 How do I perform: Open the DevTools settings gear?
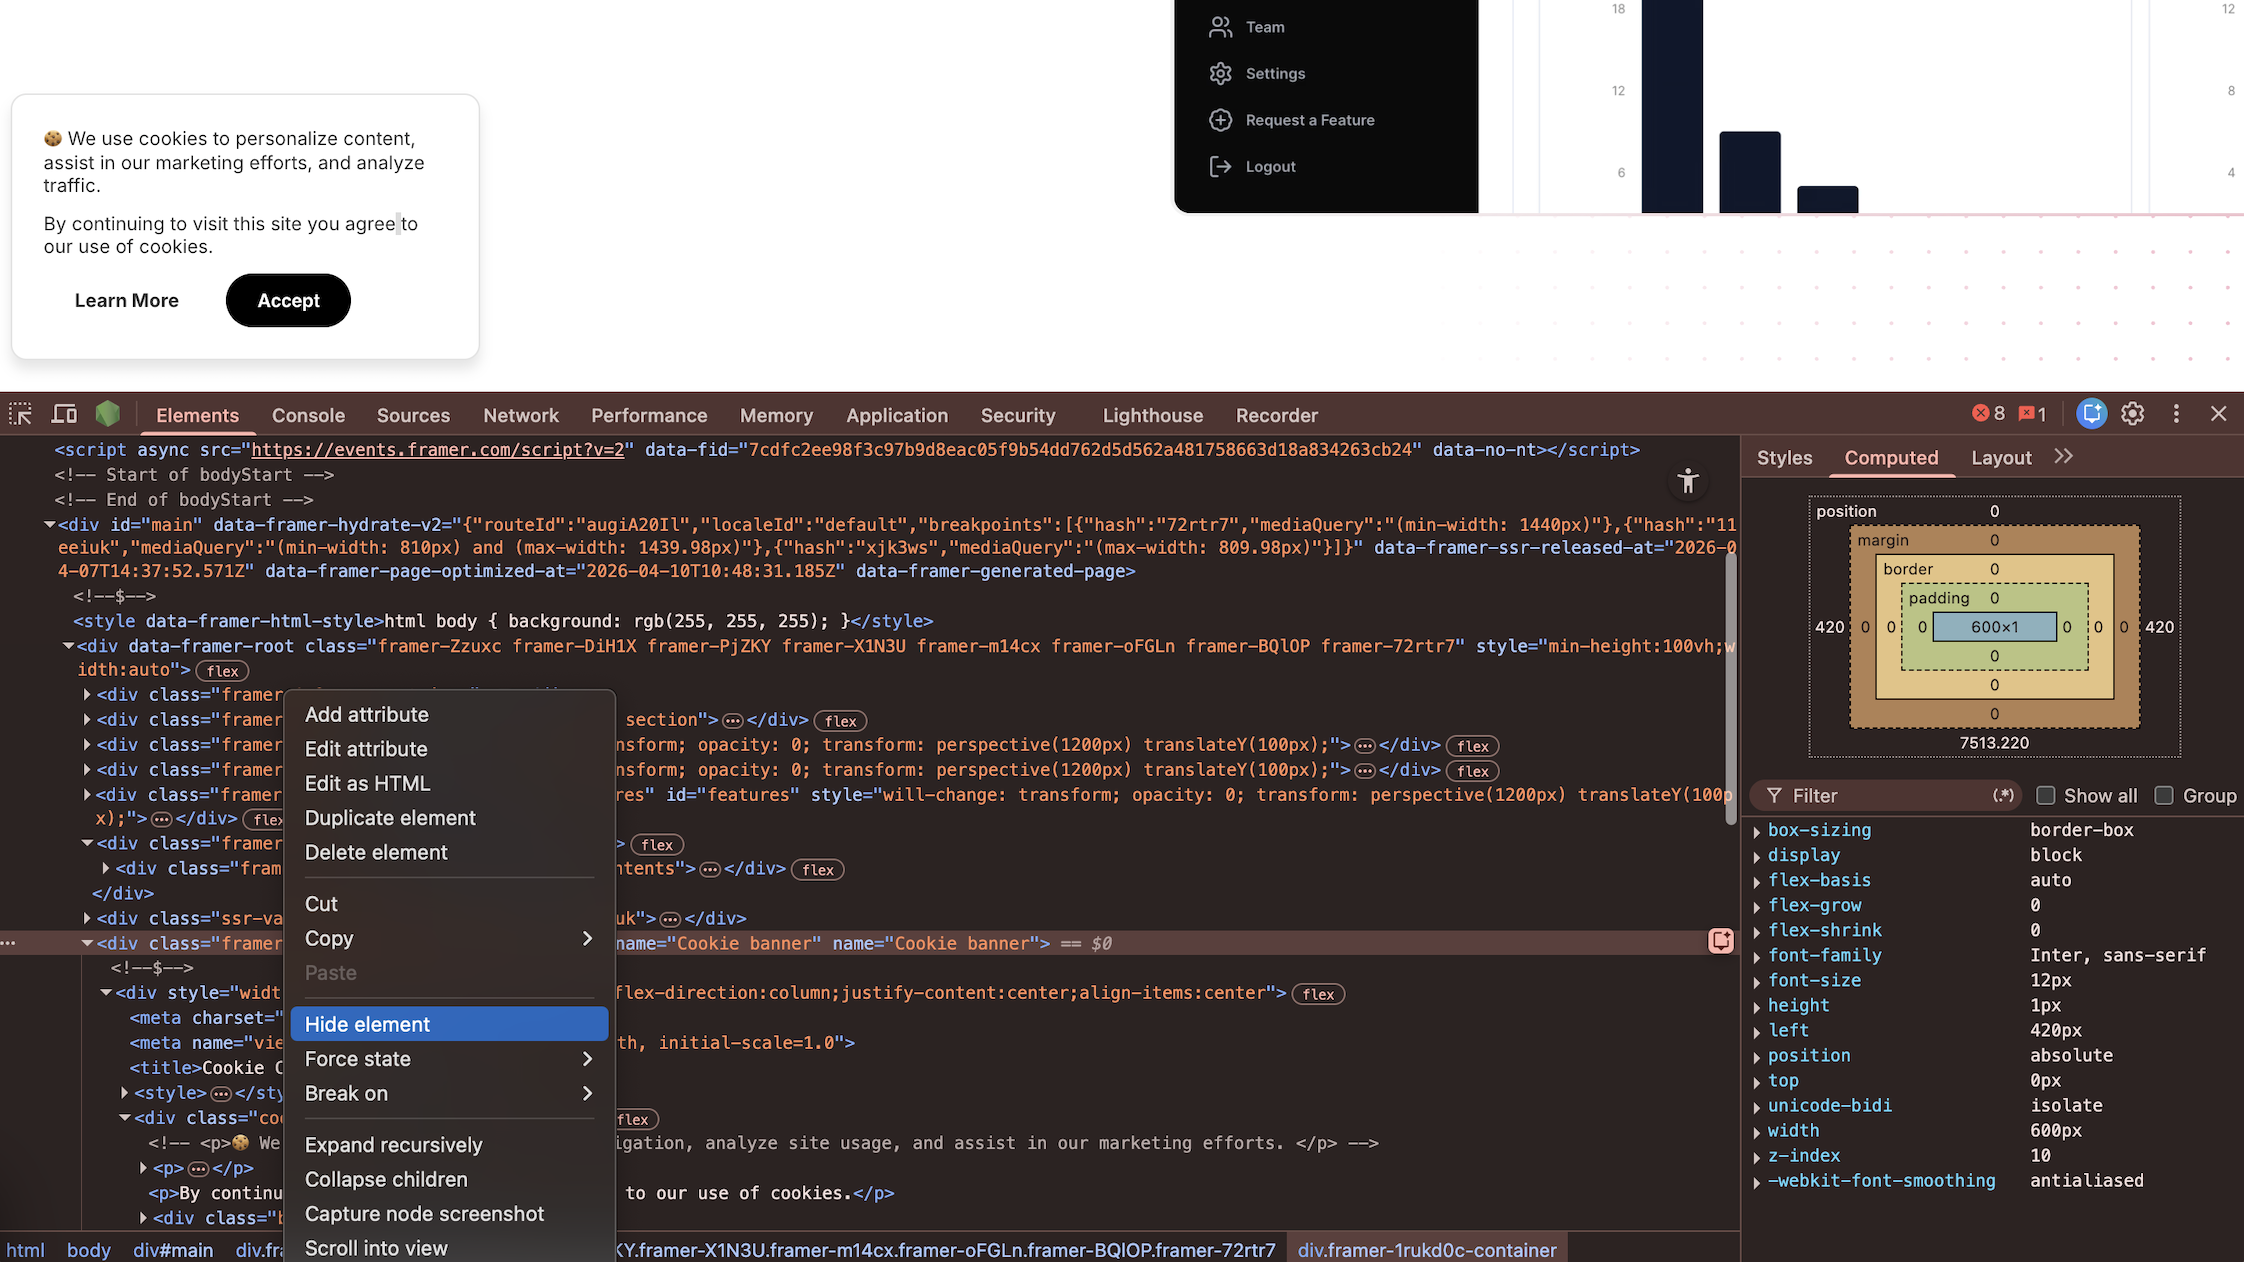2133,413
